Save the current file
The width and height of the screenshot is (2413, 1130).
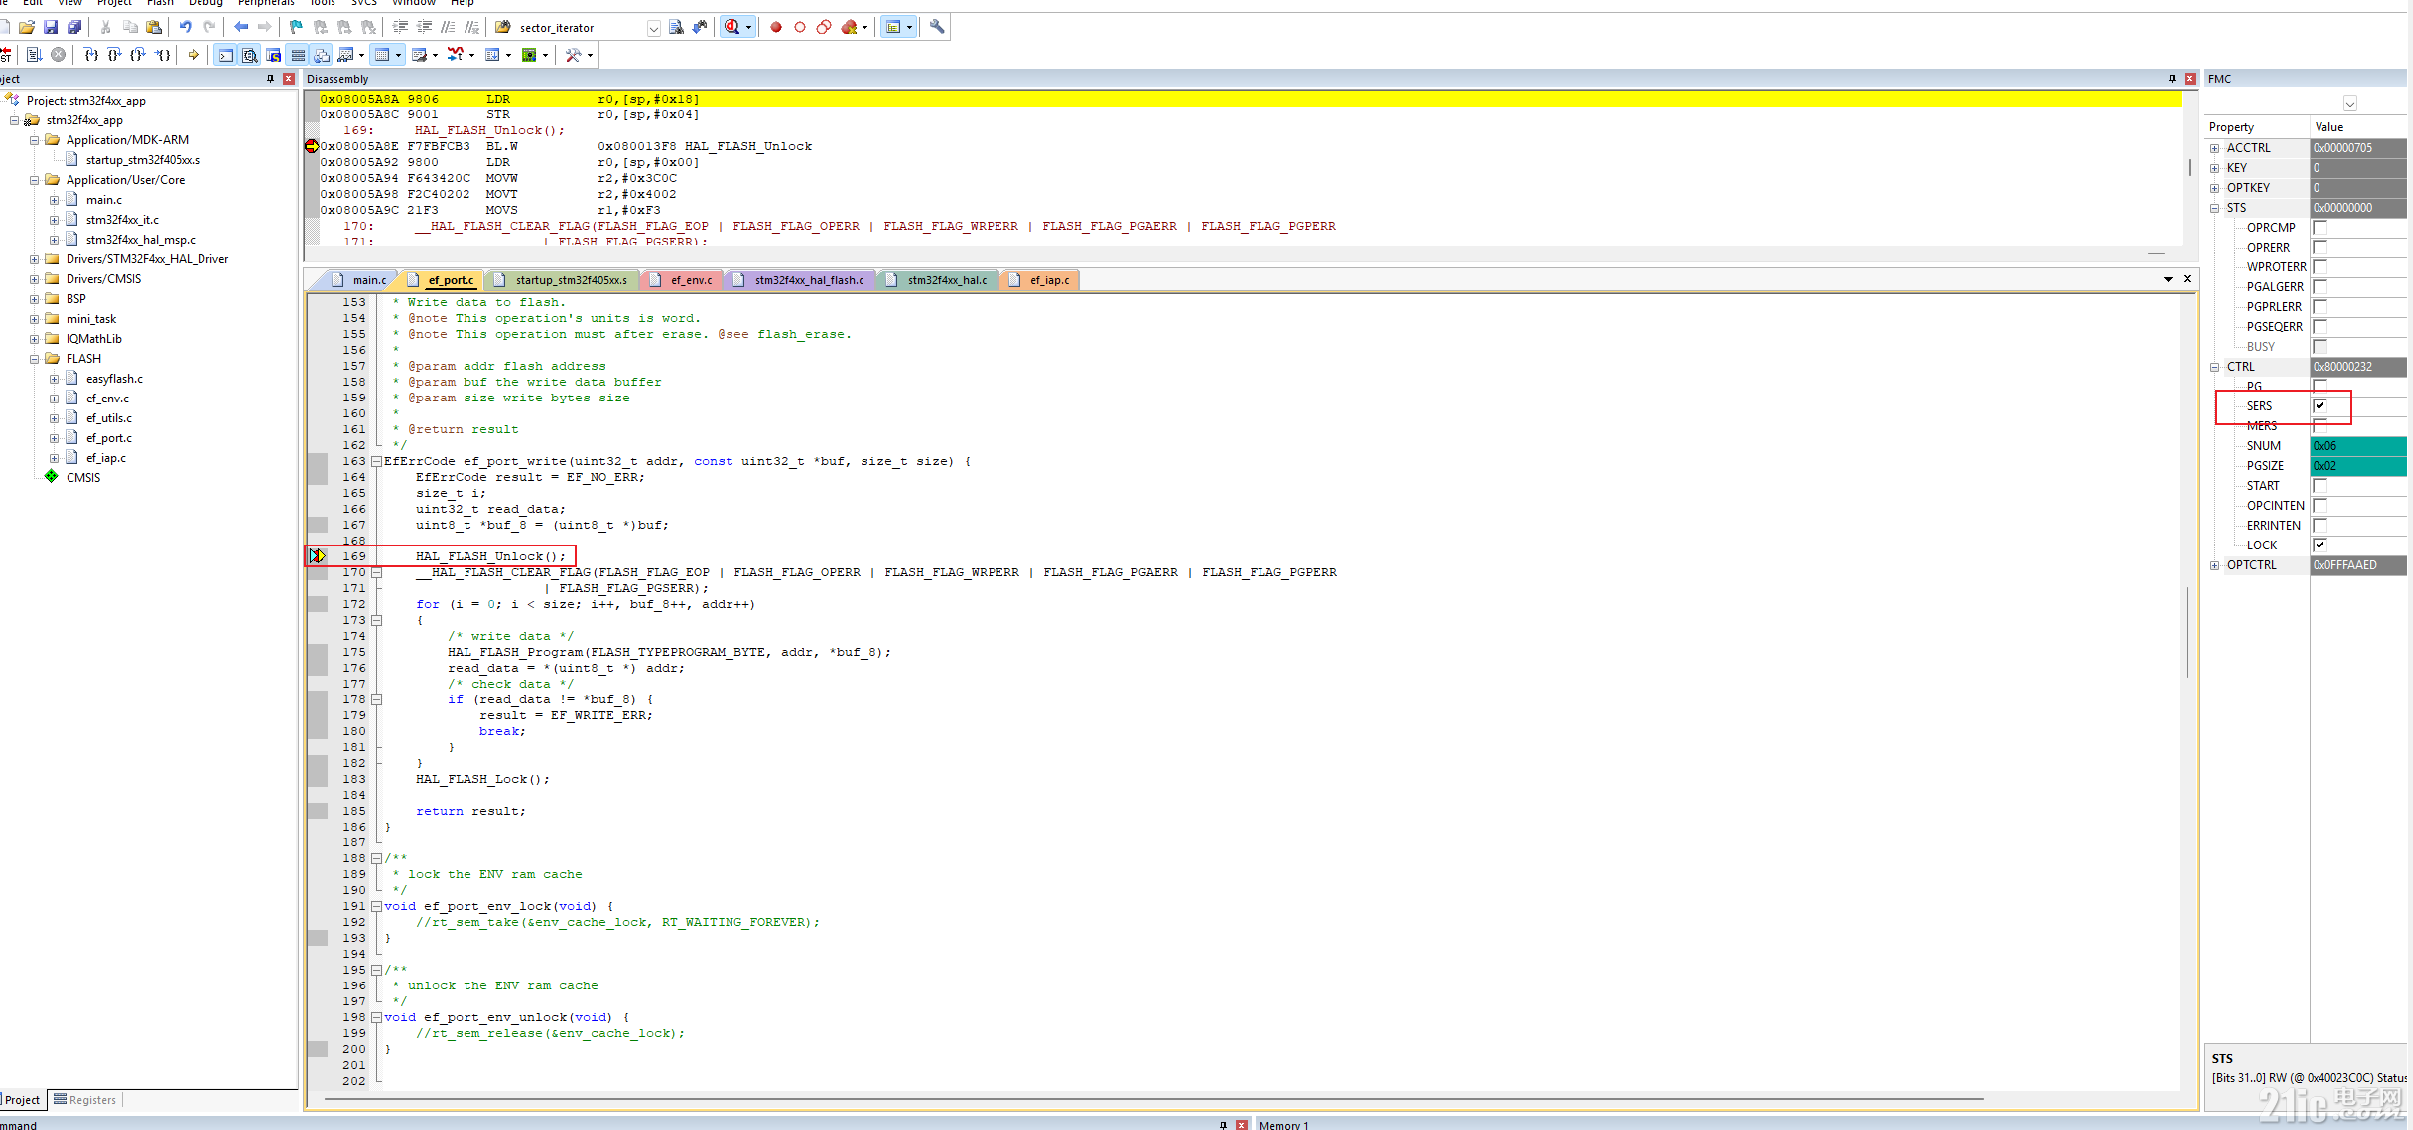coord(51,27)
